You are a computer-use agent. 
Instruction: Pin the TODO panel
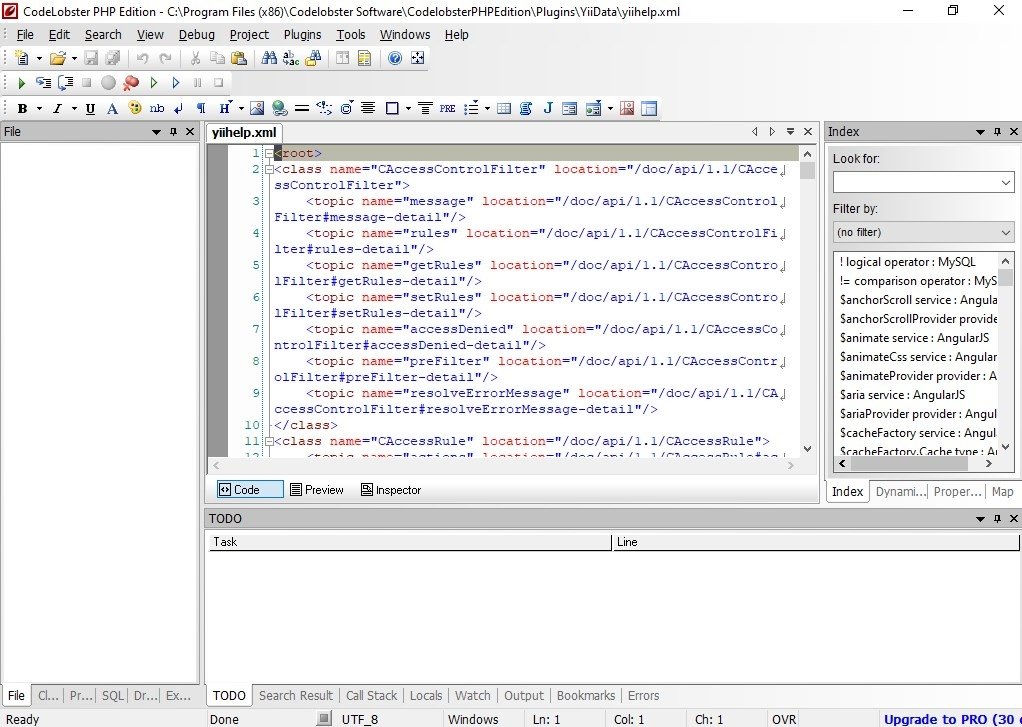click(997, 519)
